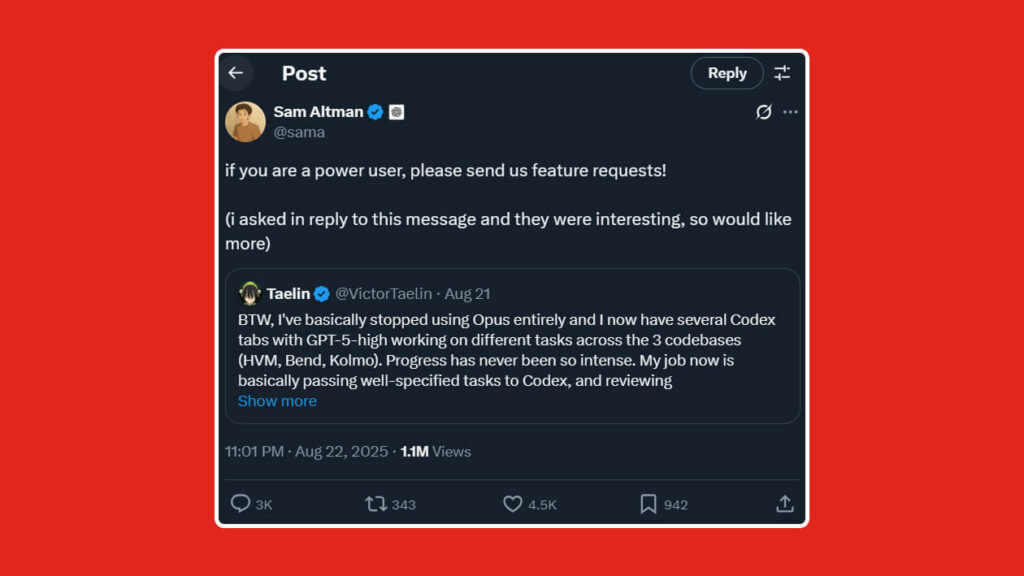Visit the @sama profile handle

coord(300,131)
